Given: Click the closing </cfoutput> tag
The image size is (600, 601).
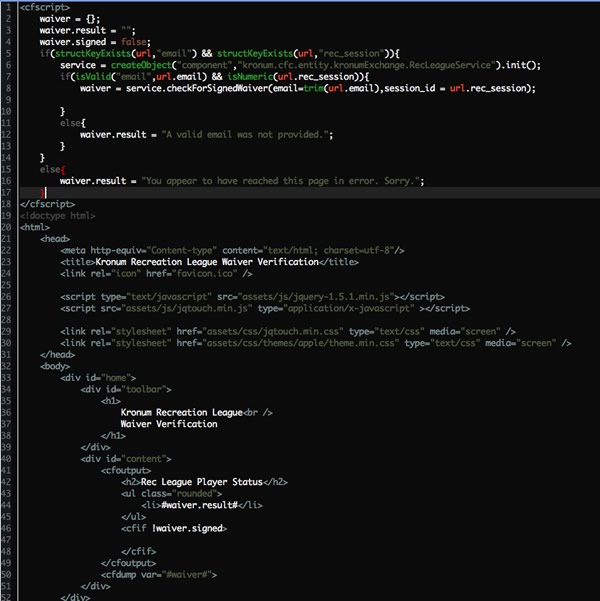Looking at the screenshot, I should (128, 563).
